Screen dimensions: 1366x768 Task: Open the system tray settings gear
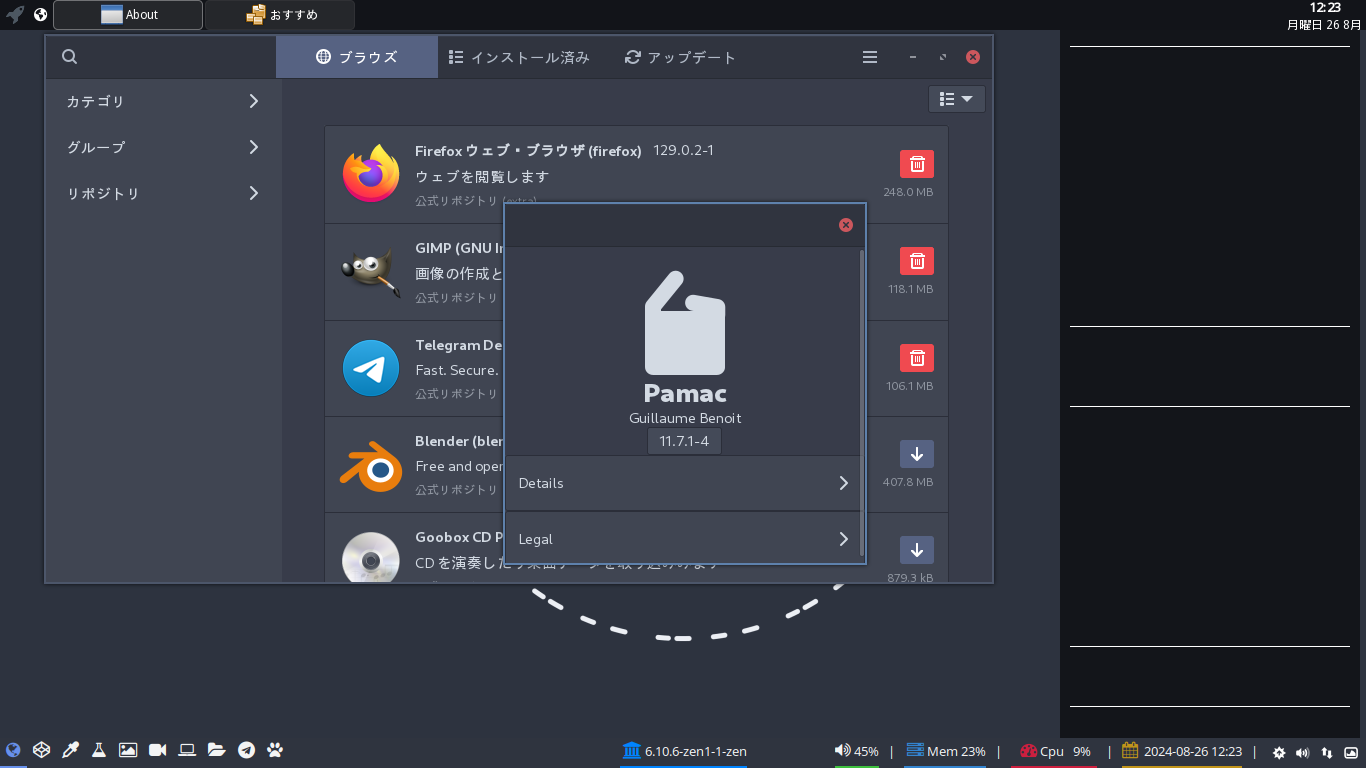[1279, 753]
